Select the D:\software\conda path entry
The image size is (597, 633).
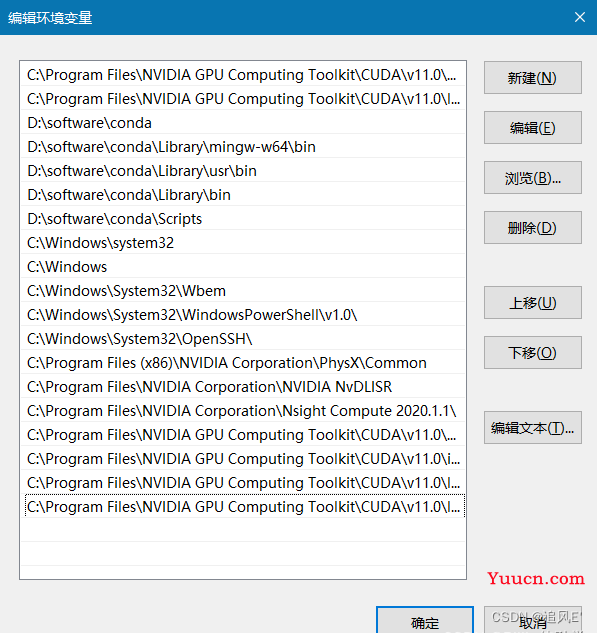coord(243,123)
